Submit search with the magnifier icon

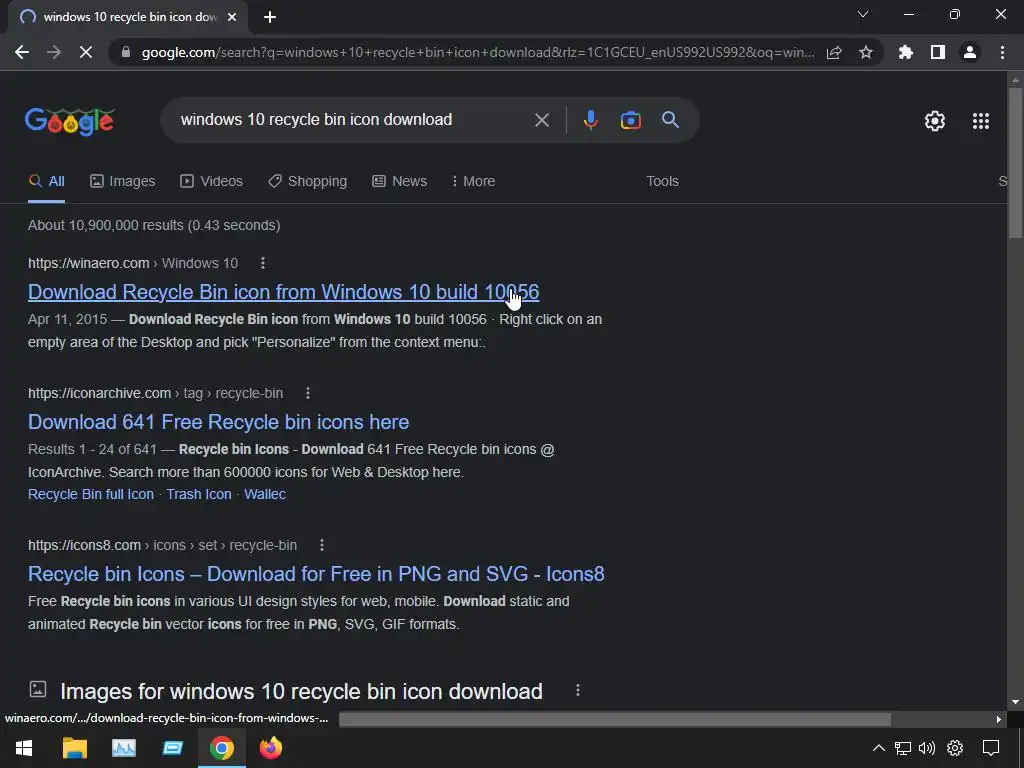tap(671, 120)
